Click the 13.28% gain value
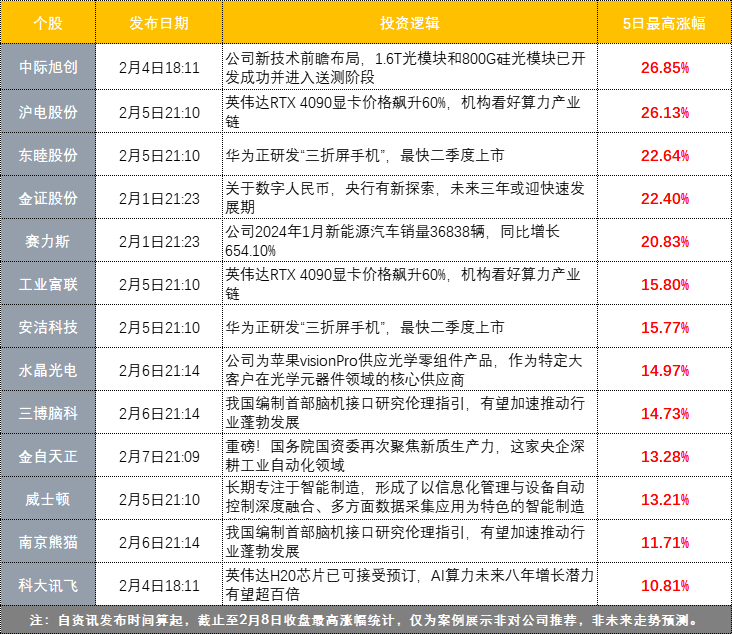 coord(665,456)
